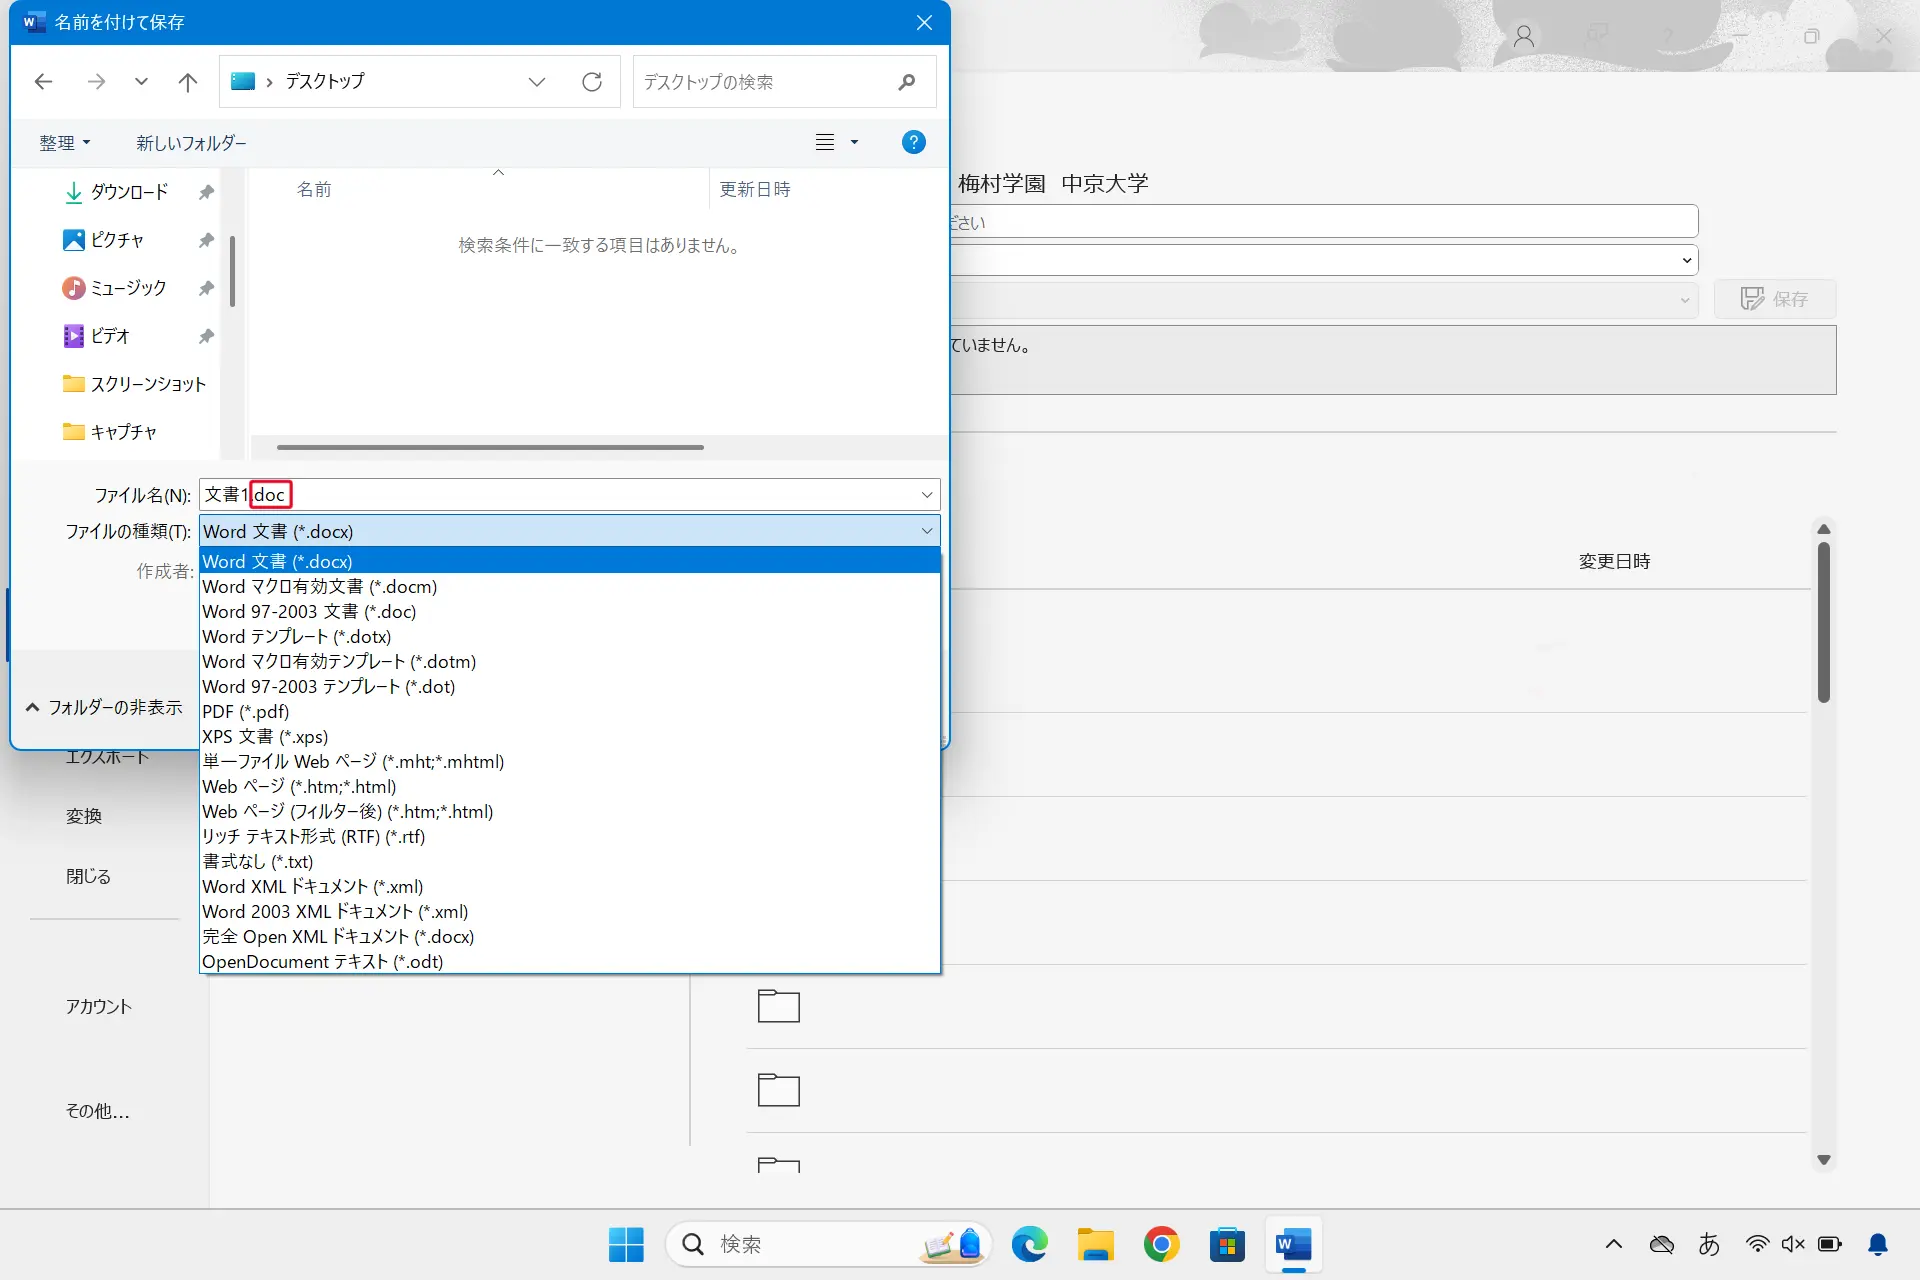Go forward with the right arrow button
This screenshot has height=1280, width=1920.
(96, 82)
